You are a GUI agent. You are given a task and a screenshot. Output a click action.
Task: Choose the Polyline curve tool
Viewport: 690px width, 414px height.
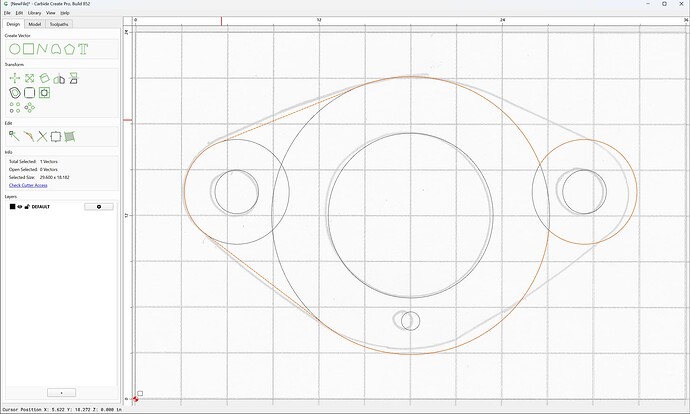tap(42, 49)
